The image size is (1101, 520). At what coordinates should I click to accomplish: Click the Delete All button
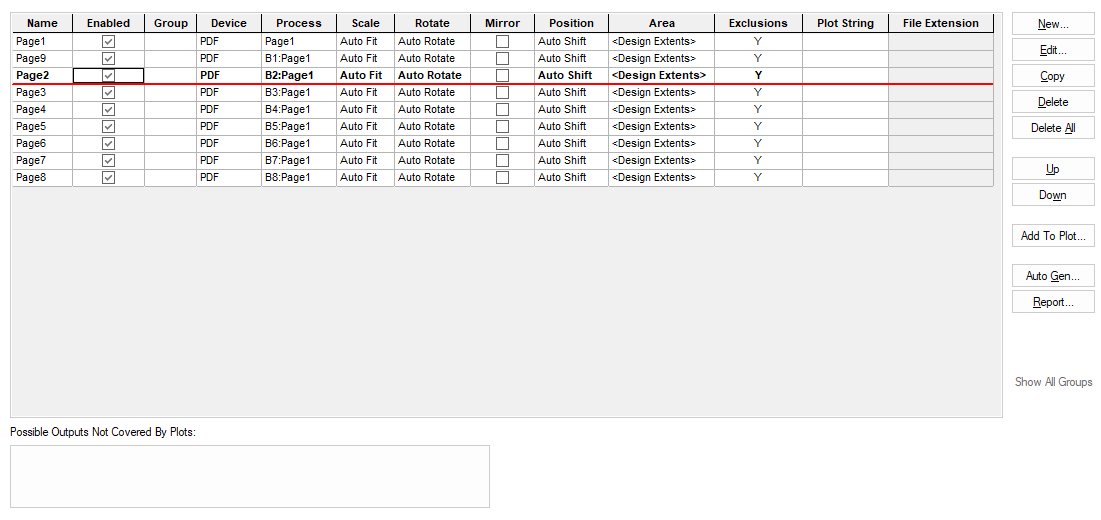(x=1053, y=128)
